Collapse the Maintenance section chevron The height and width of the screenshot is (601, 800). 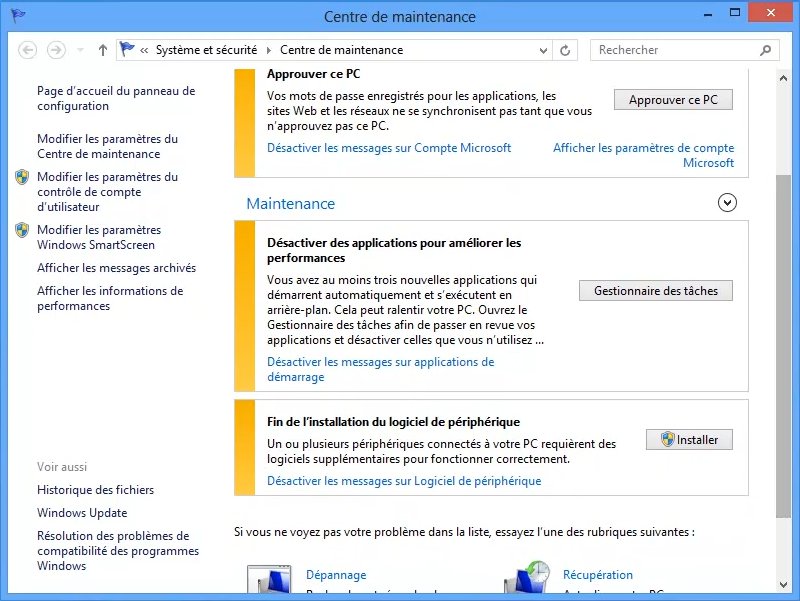click(x=727, y=203)
